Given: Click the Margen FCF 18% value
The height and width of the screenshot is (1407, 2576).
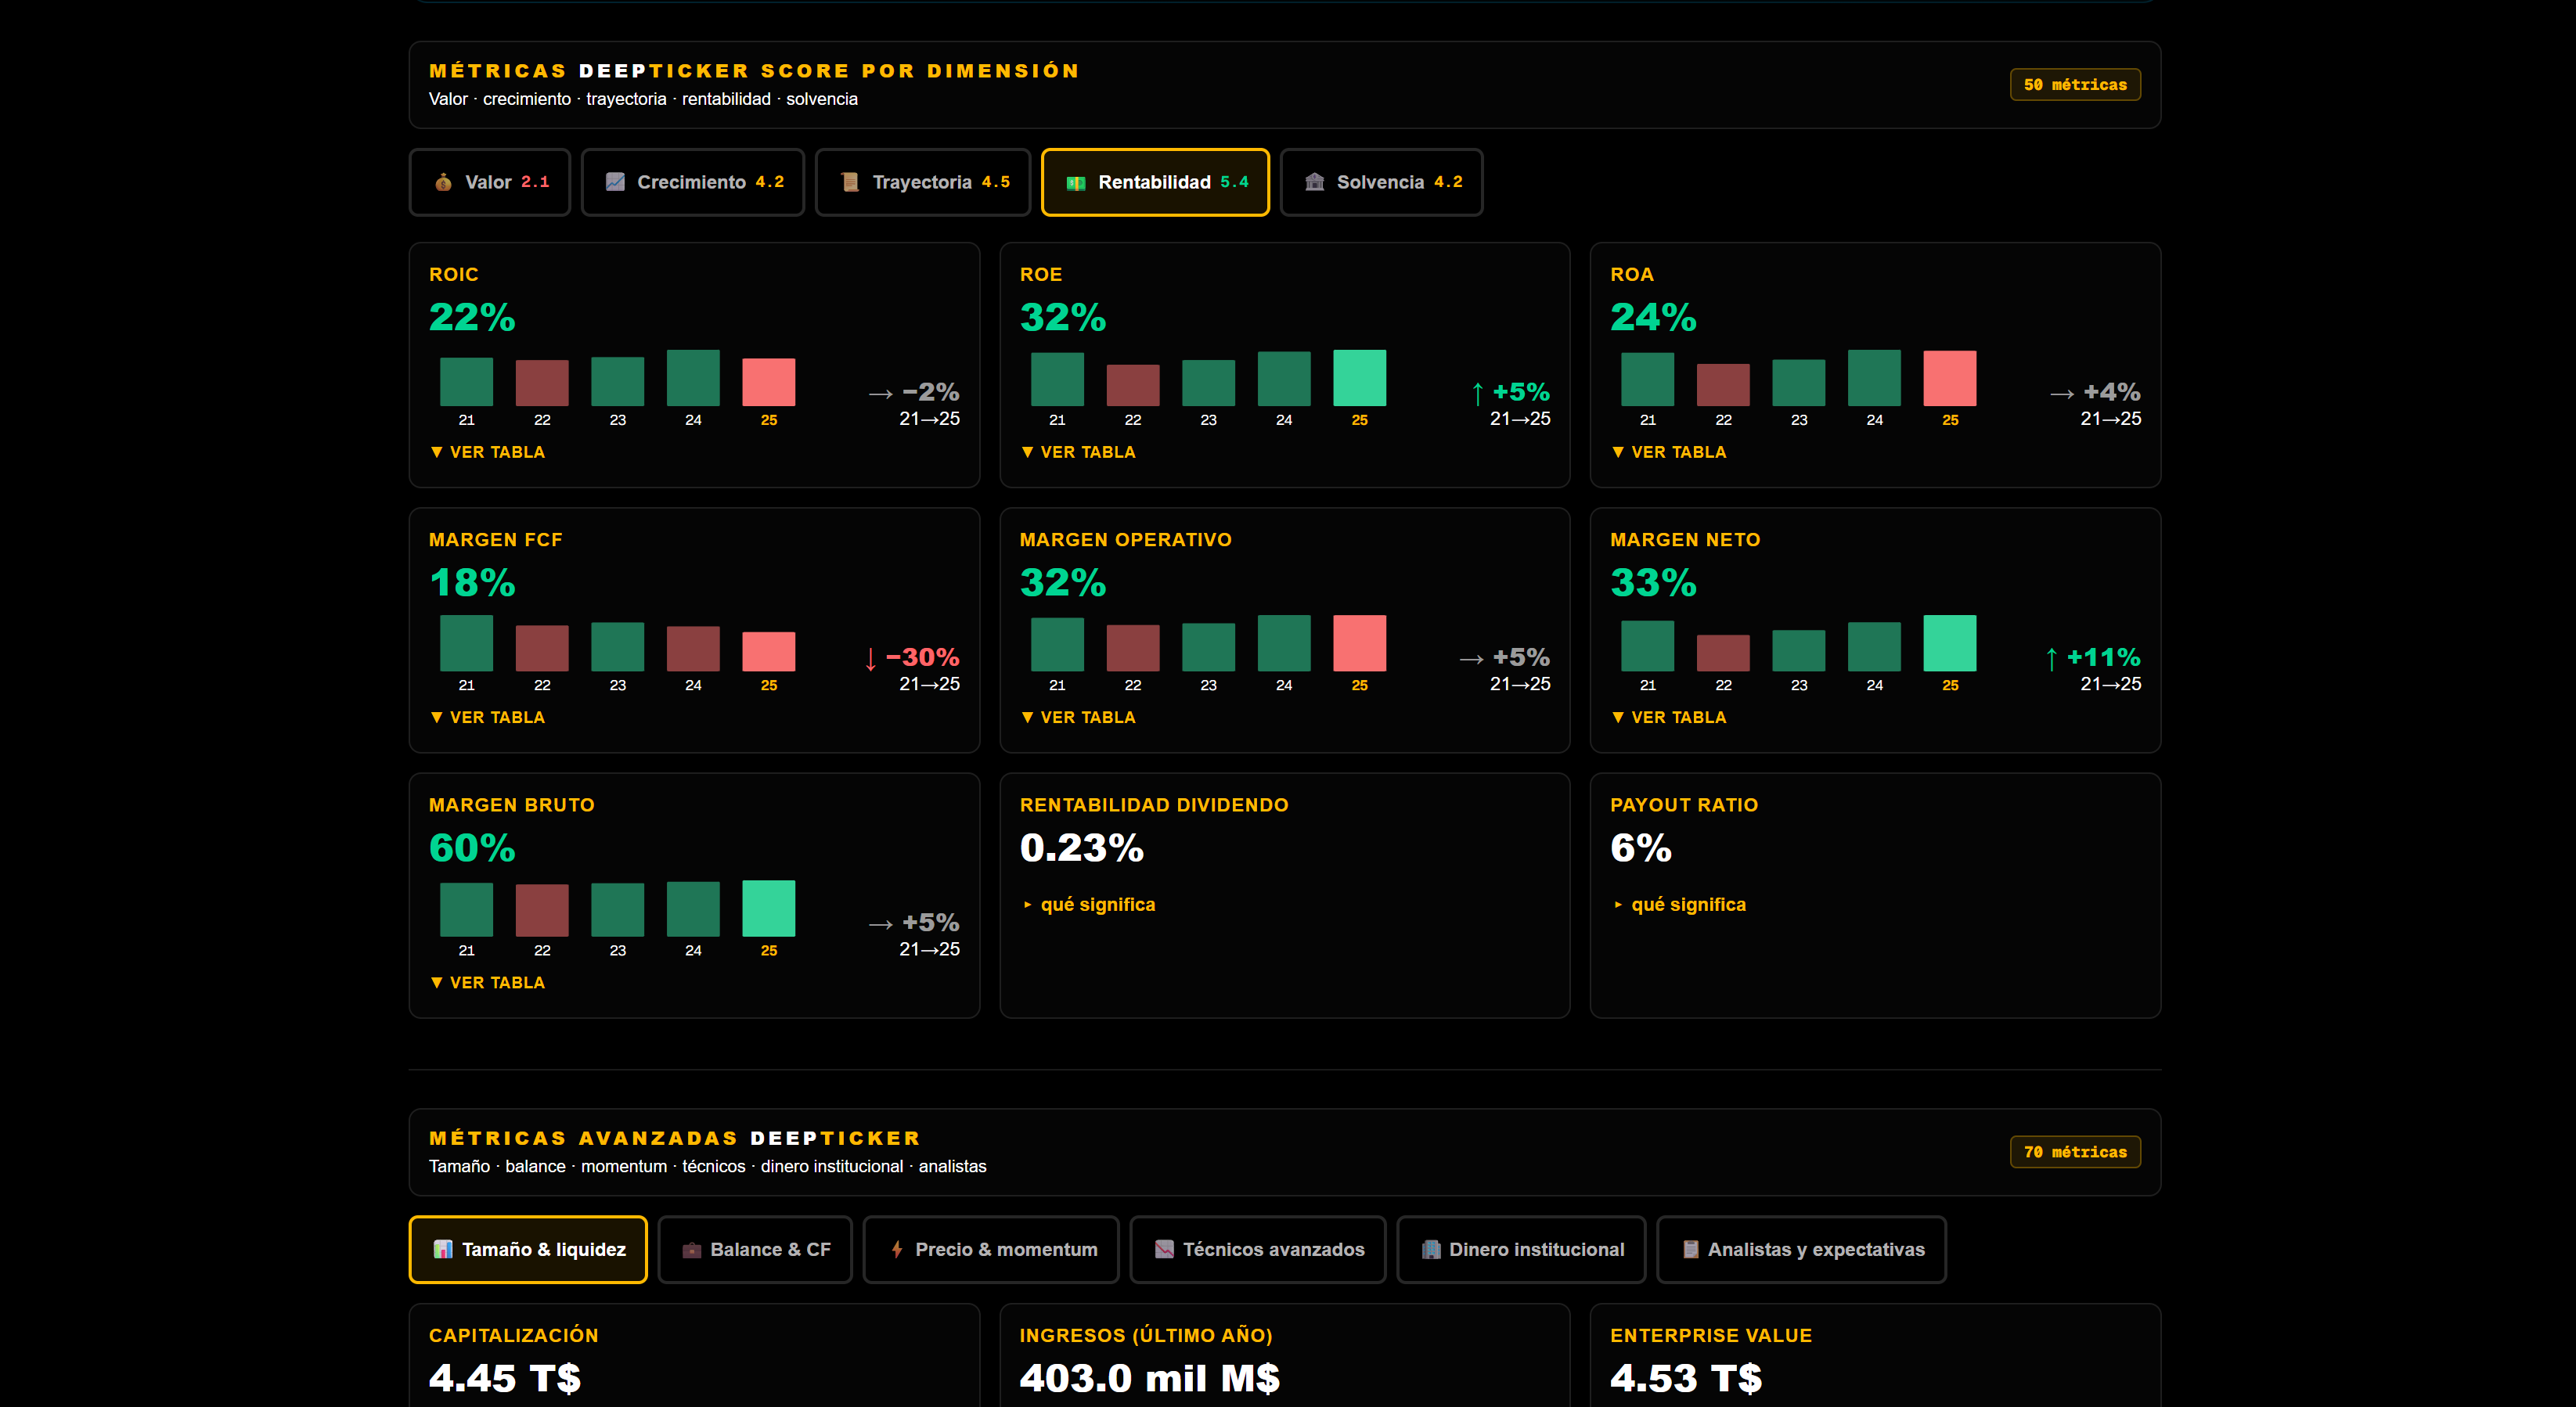Looking at the screenshot, I should pyautogui.click(x=472, y=582).
